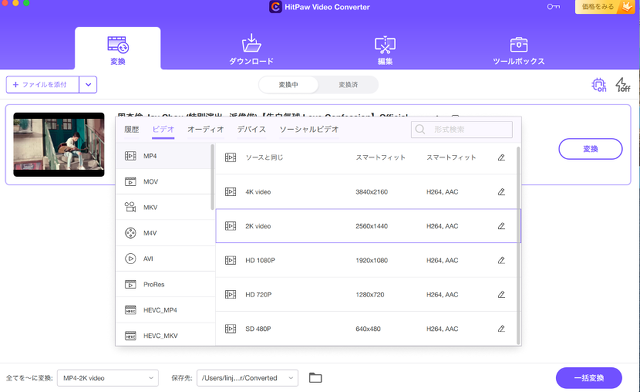This screenshot has height=392, width=640.
Task: Click the MKV camera icon
Action: [130, 207]
